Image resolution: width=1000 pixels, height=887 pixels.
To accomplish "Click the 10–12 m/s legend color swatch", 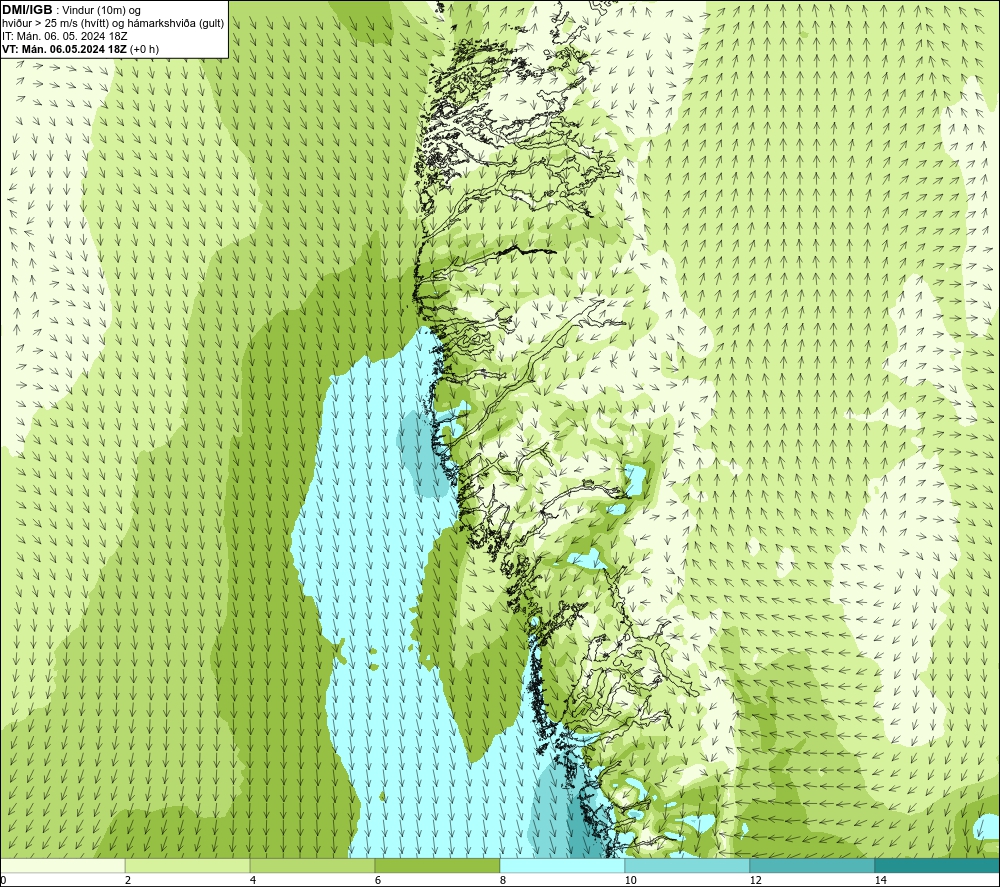I will coord(688,865).
